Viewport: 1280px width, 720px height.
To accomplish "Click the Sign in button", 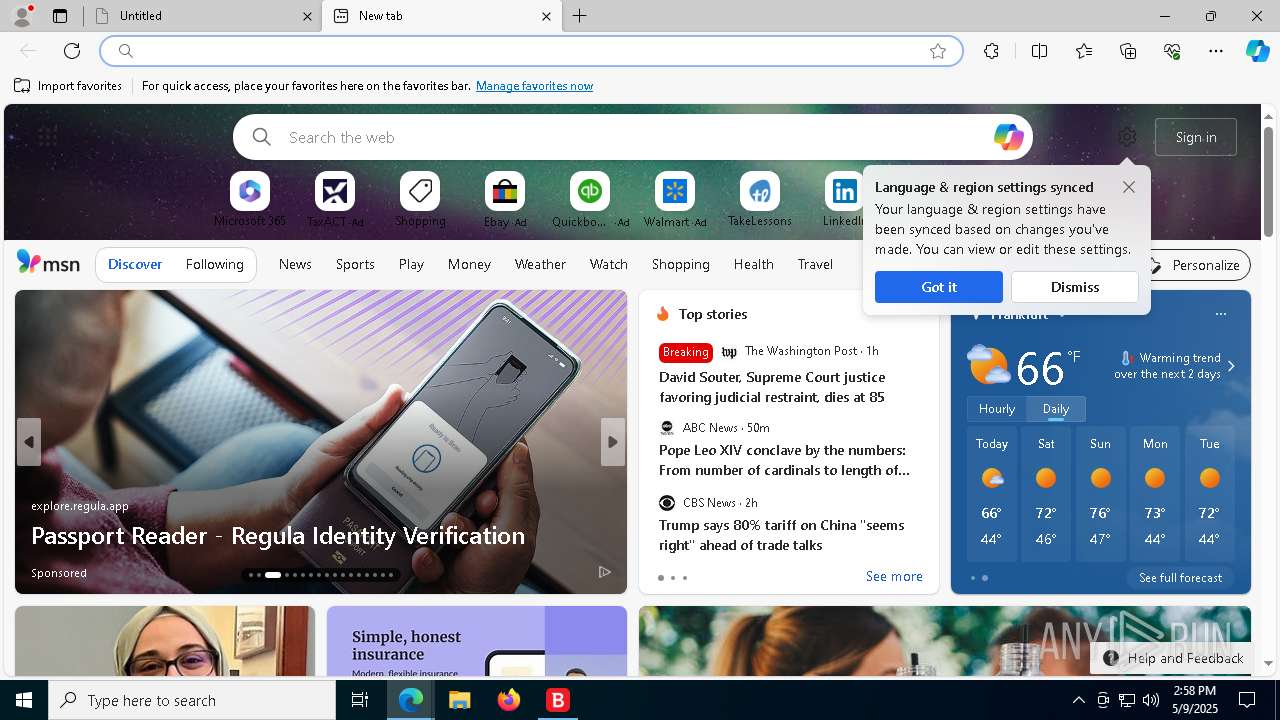I will pos(1196,137).
